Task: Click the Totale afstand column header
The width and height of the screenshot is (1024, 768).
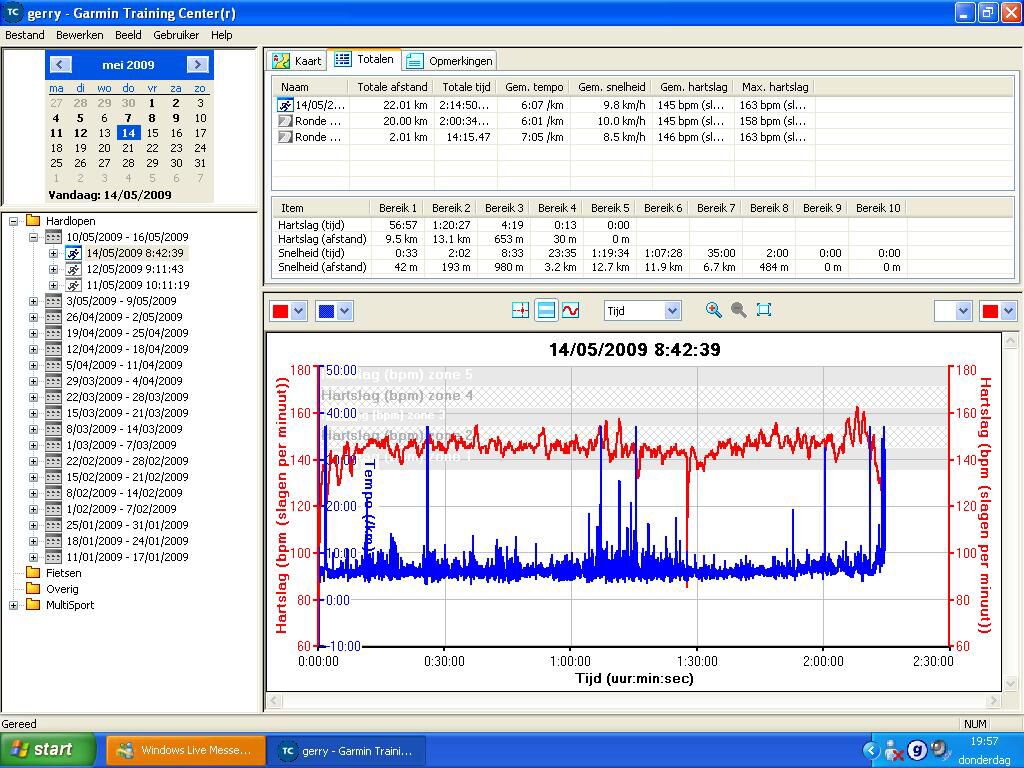Action: 392,87
